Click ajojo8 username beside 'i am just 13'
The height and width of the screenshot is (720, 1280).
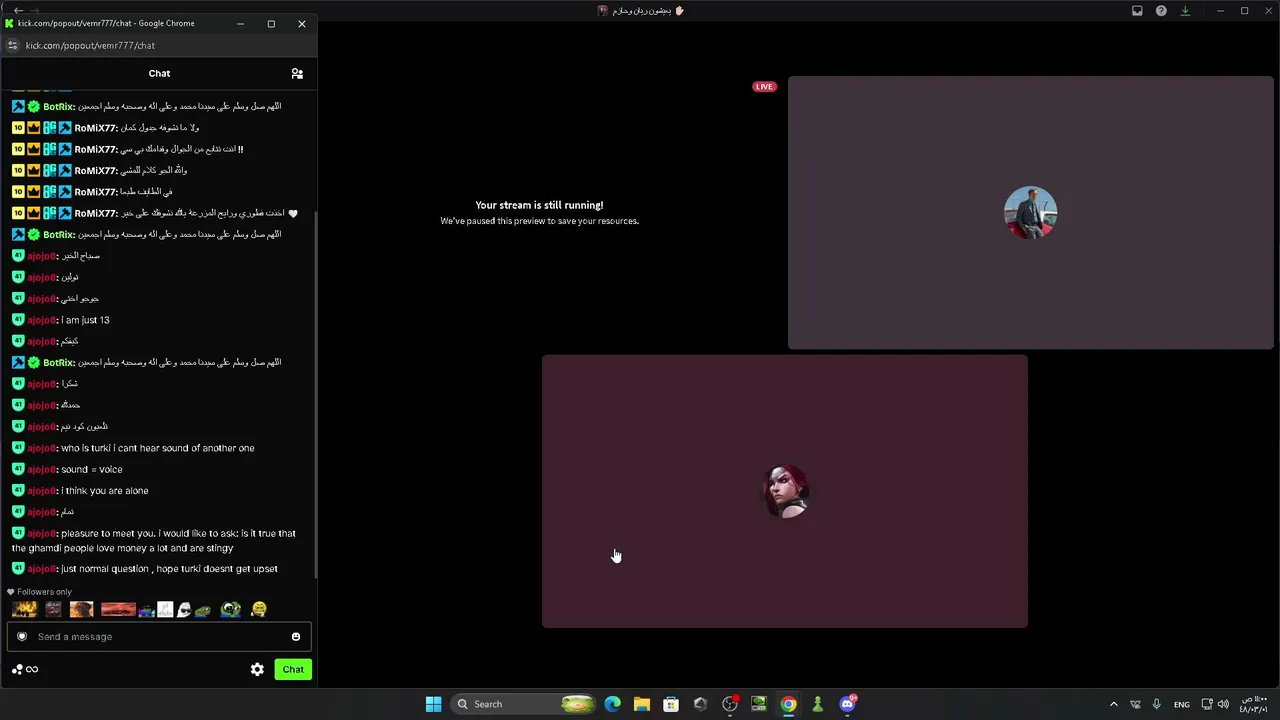[42, 320]
